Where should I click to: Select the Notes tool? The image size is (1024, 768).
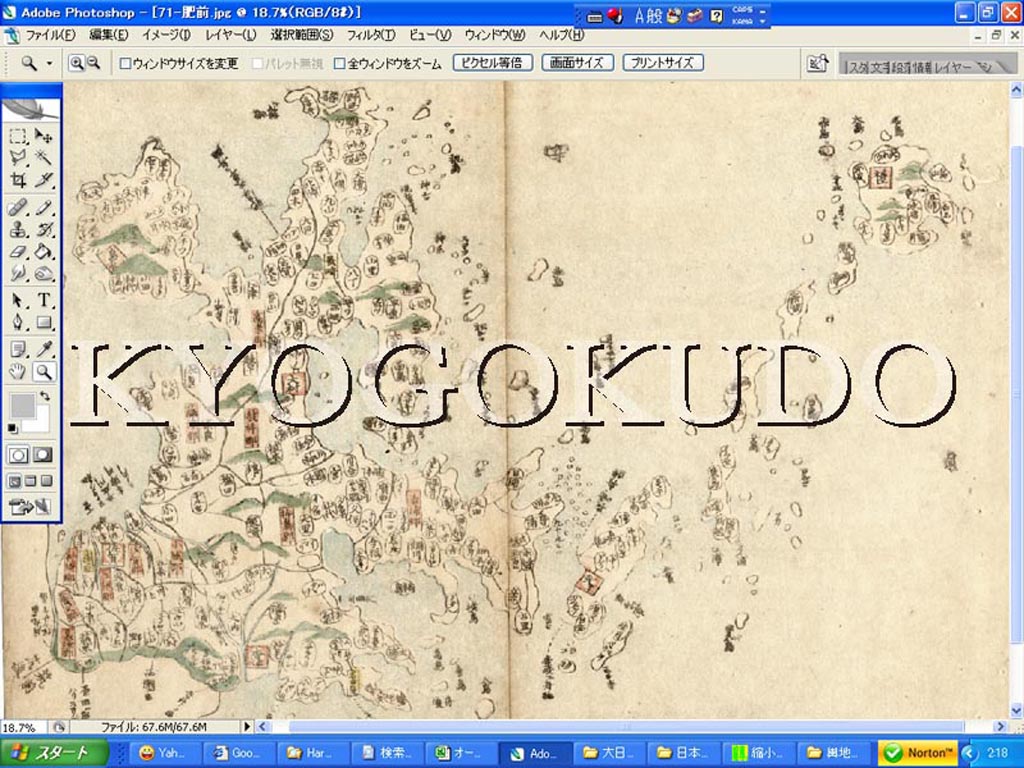click(18, 349)
